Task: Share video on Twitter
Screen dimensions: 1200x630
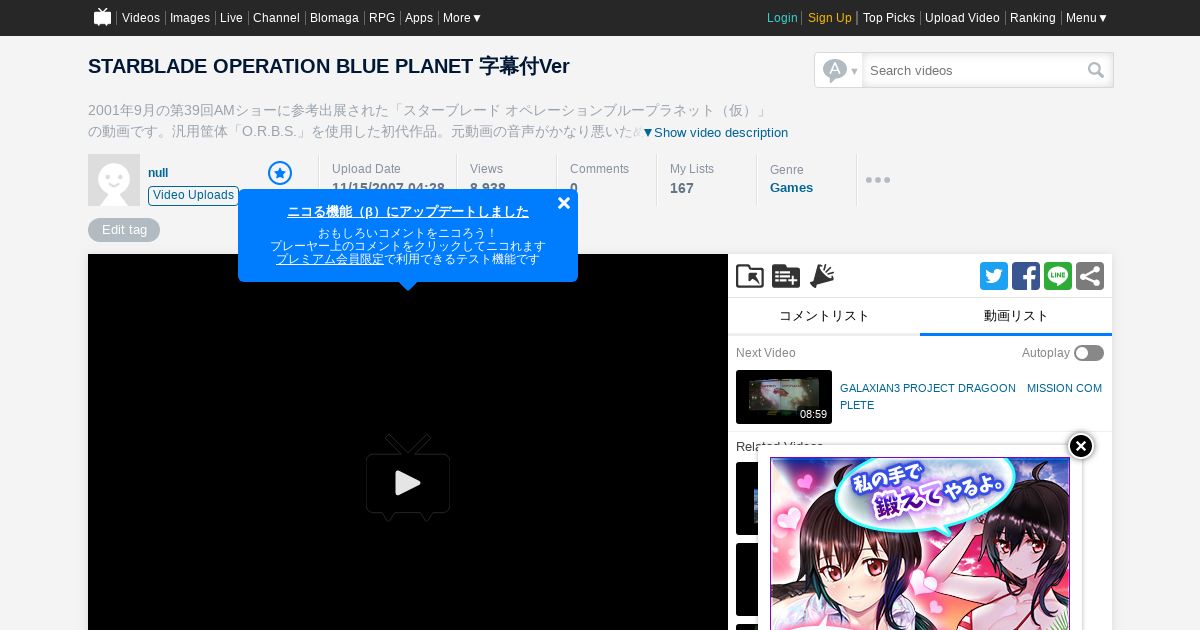Action: coord(994,276)
